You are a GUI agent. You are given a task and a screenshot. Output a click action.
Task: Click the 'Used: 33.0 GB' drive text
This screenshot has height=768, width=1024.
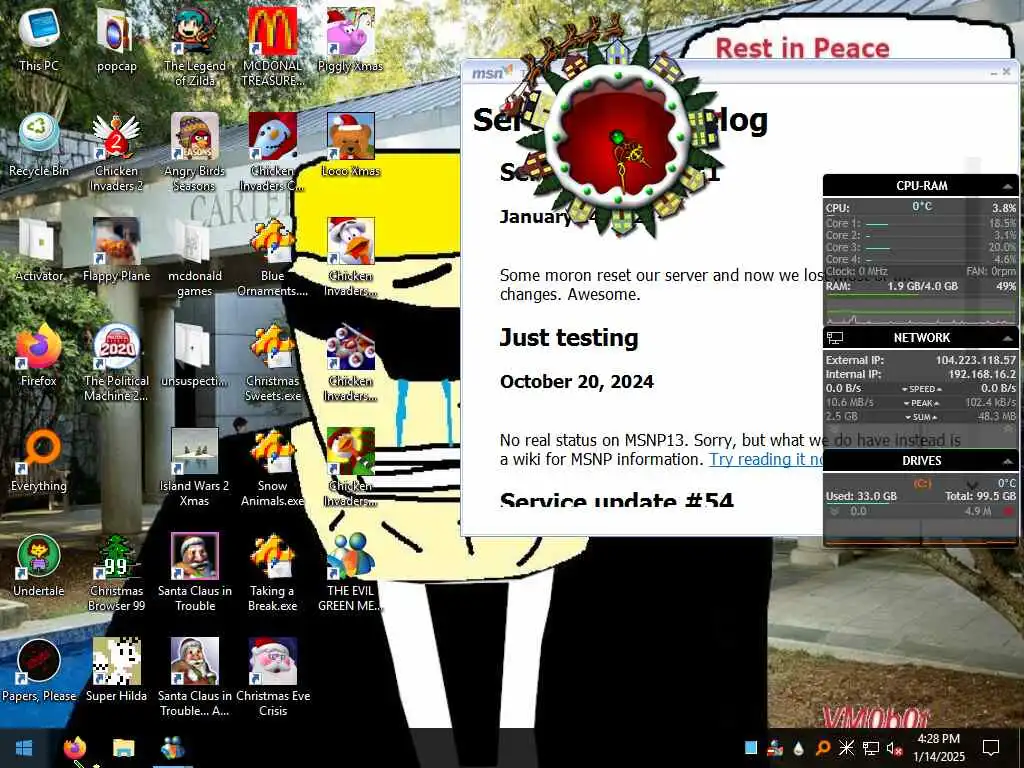(x=861, y=496)
